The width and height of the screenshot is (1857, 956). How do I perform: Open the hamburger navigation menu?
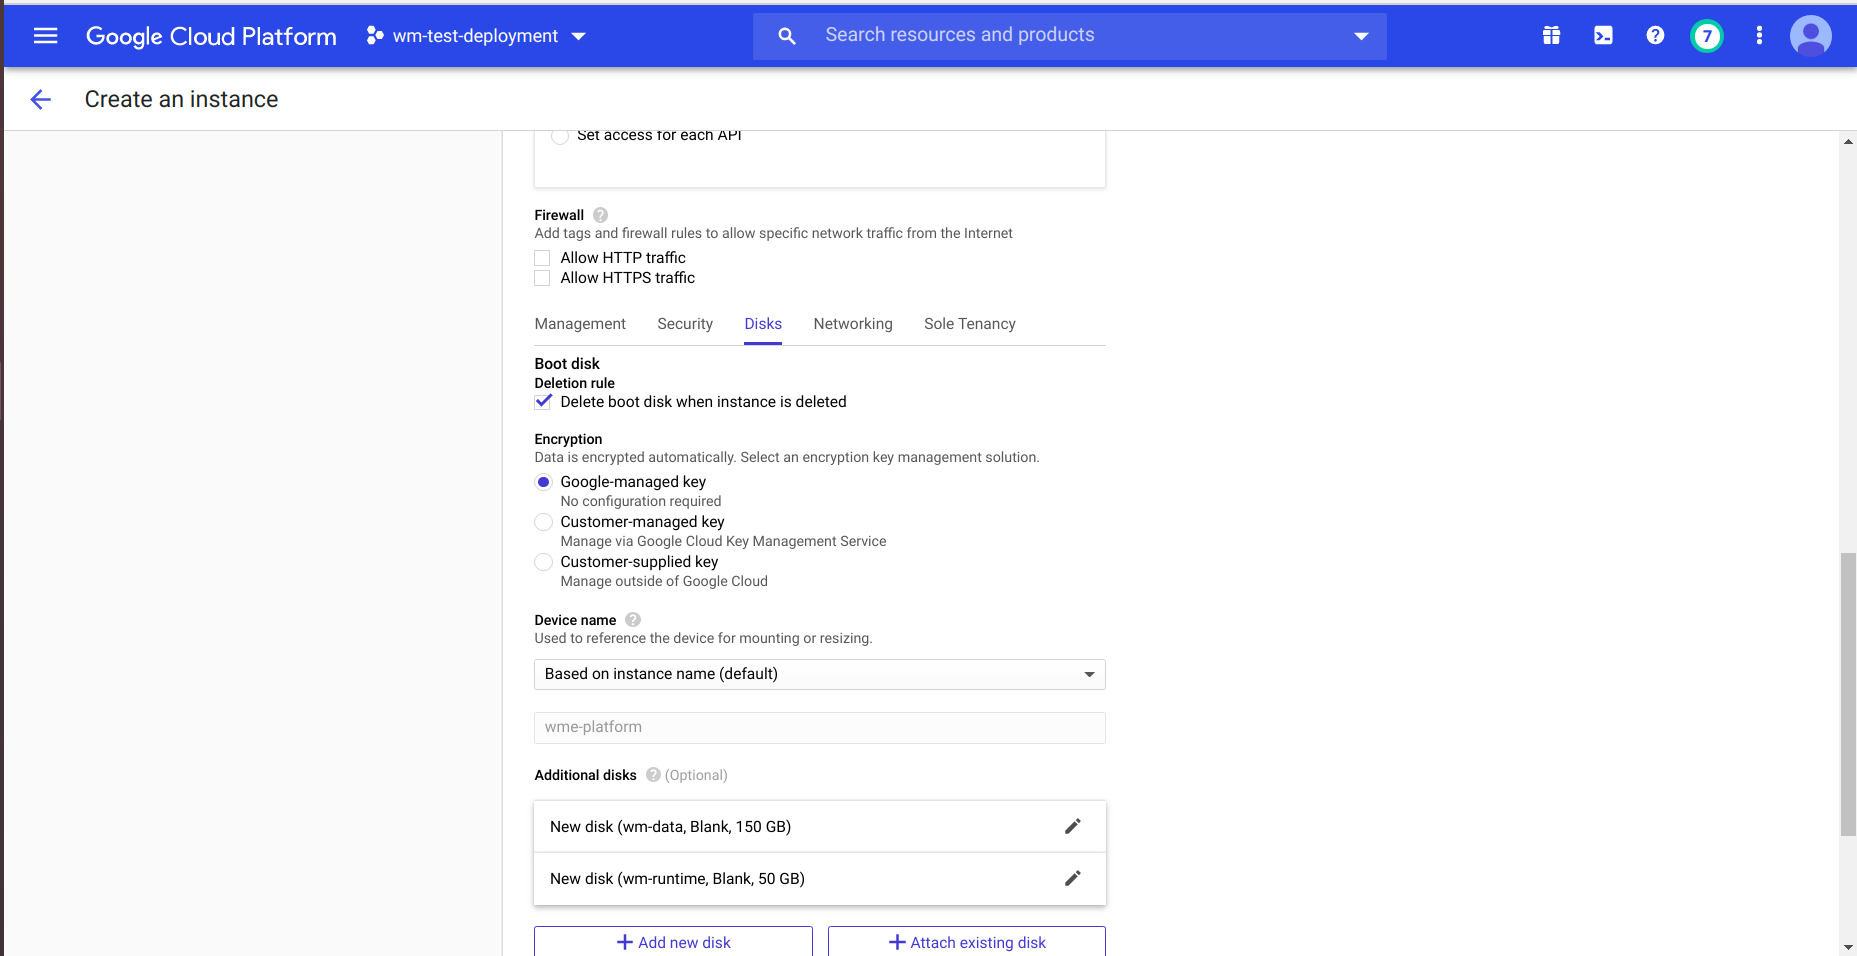coord(45,36)
